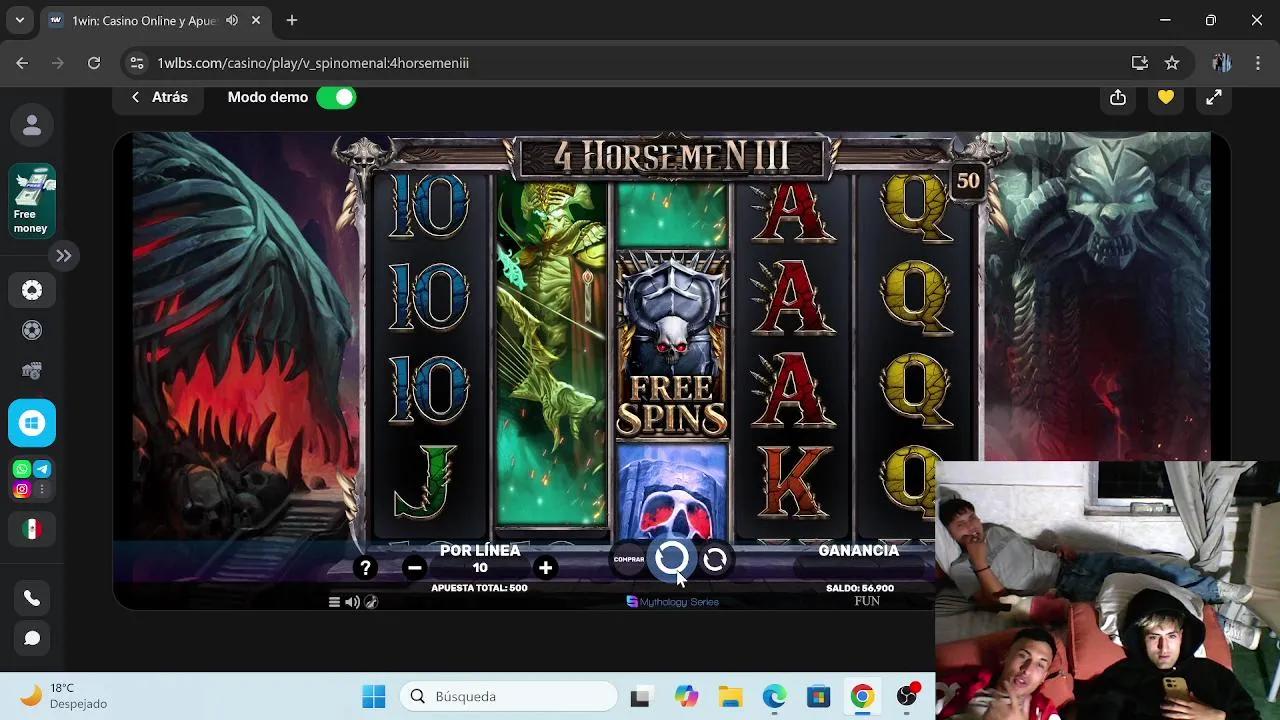Open the Telegram social icon
Viewport: 1280px width, 720px height.
click(x=42, y=469)
